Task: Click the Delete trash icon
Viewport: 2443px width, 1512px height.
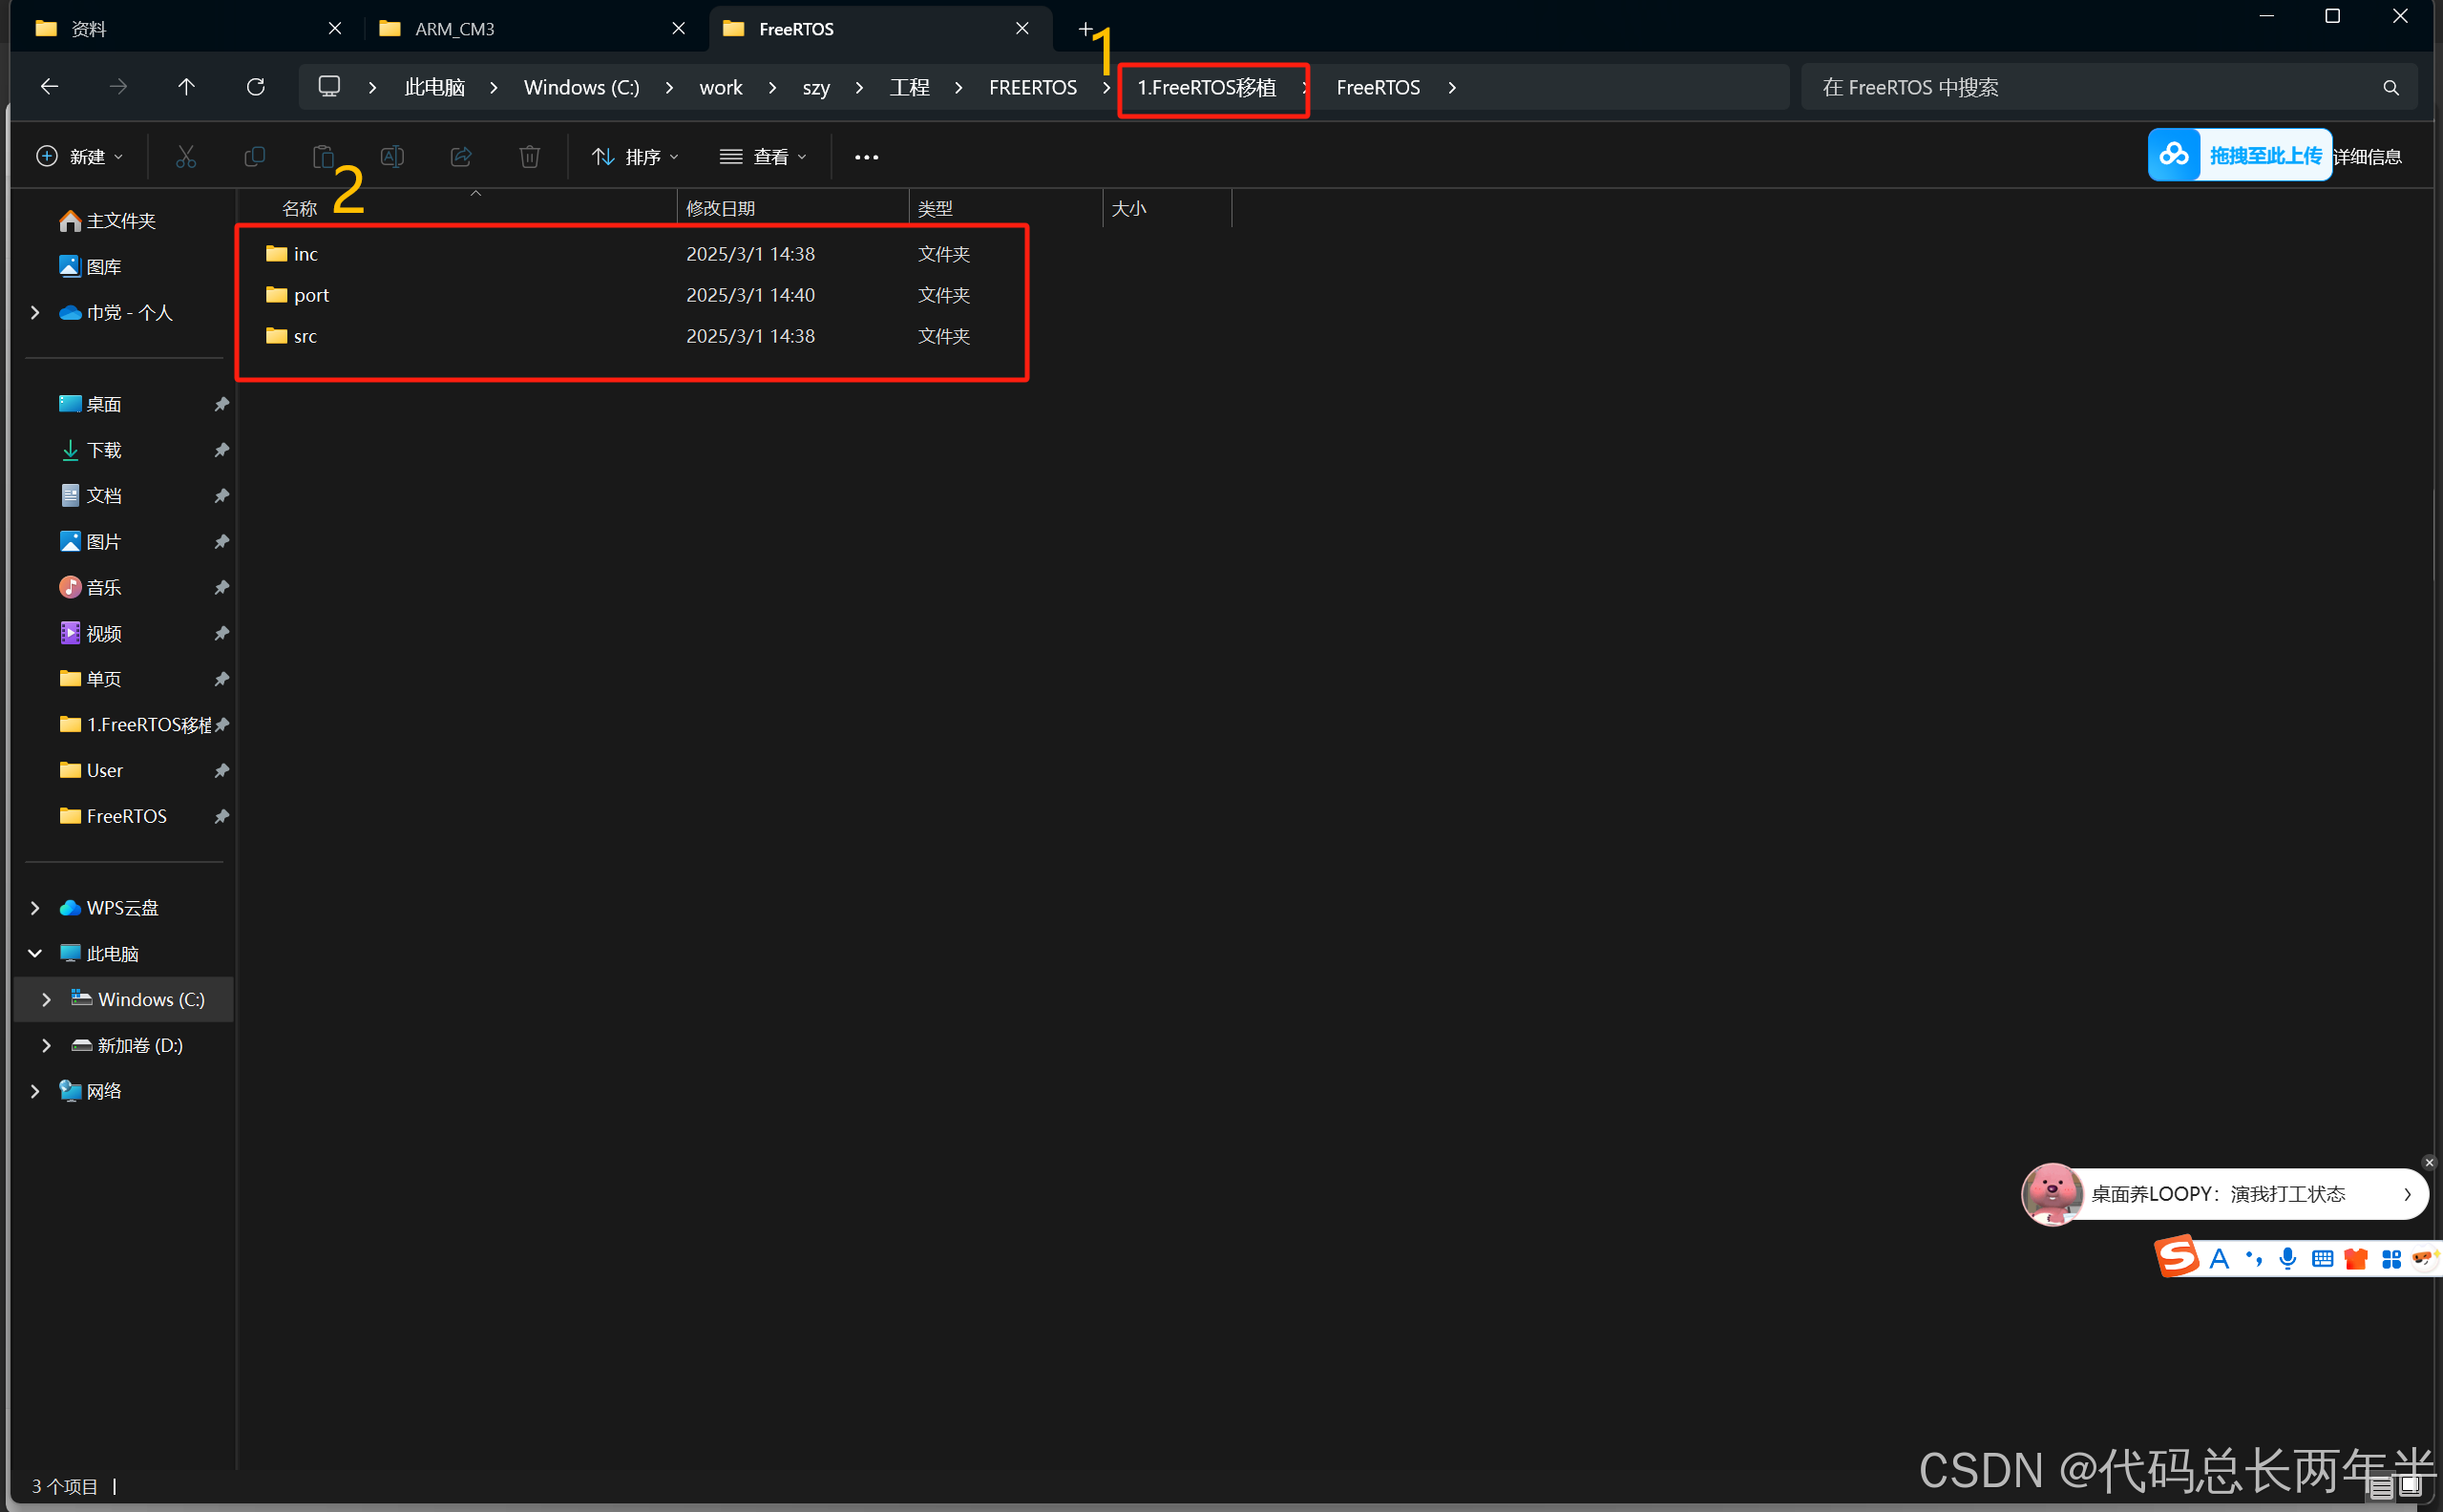Action: coord(529,156)
